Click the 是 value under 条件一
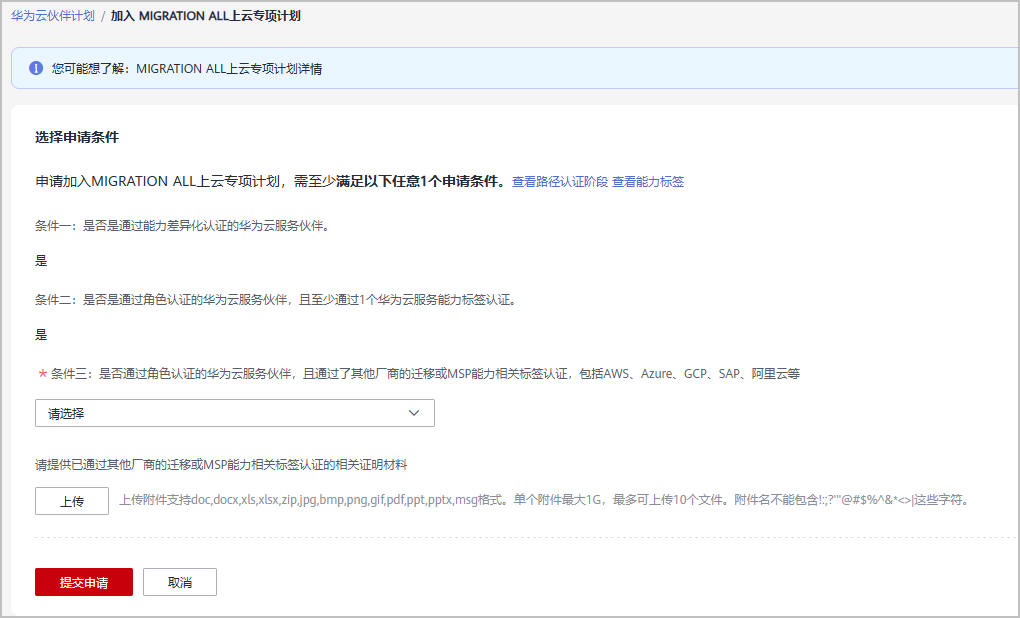This screenshot has height=618, width=1020. (x=41, y=261)
